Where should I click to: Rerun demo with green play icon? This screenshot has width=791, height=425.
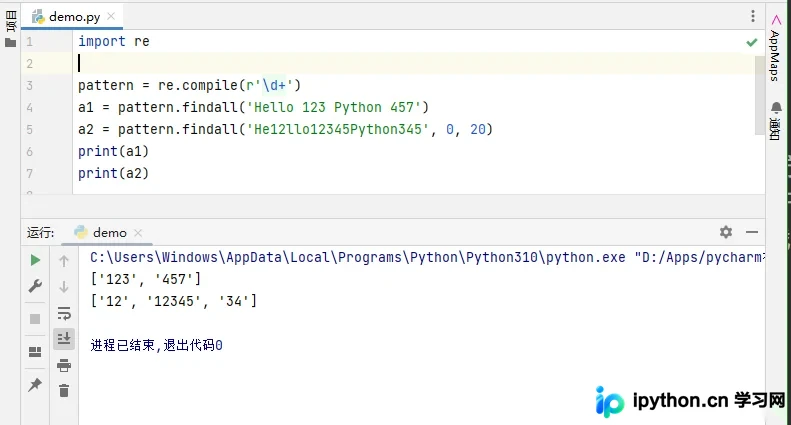35,260
